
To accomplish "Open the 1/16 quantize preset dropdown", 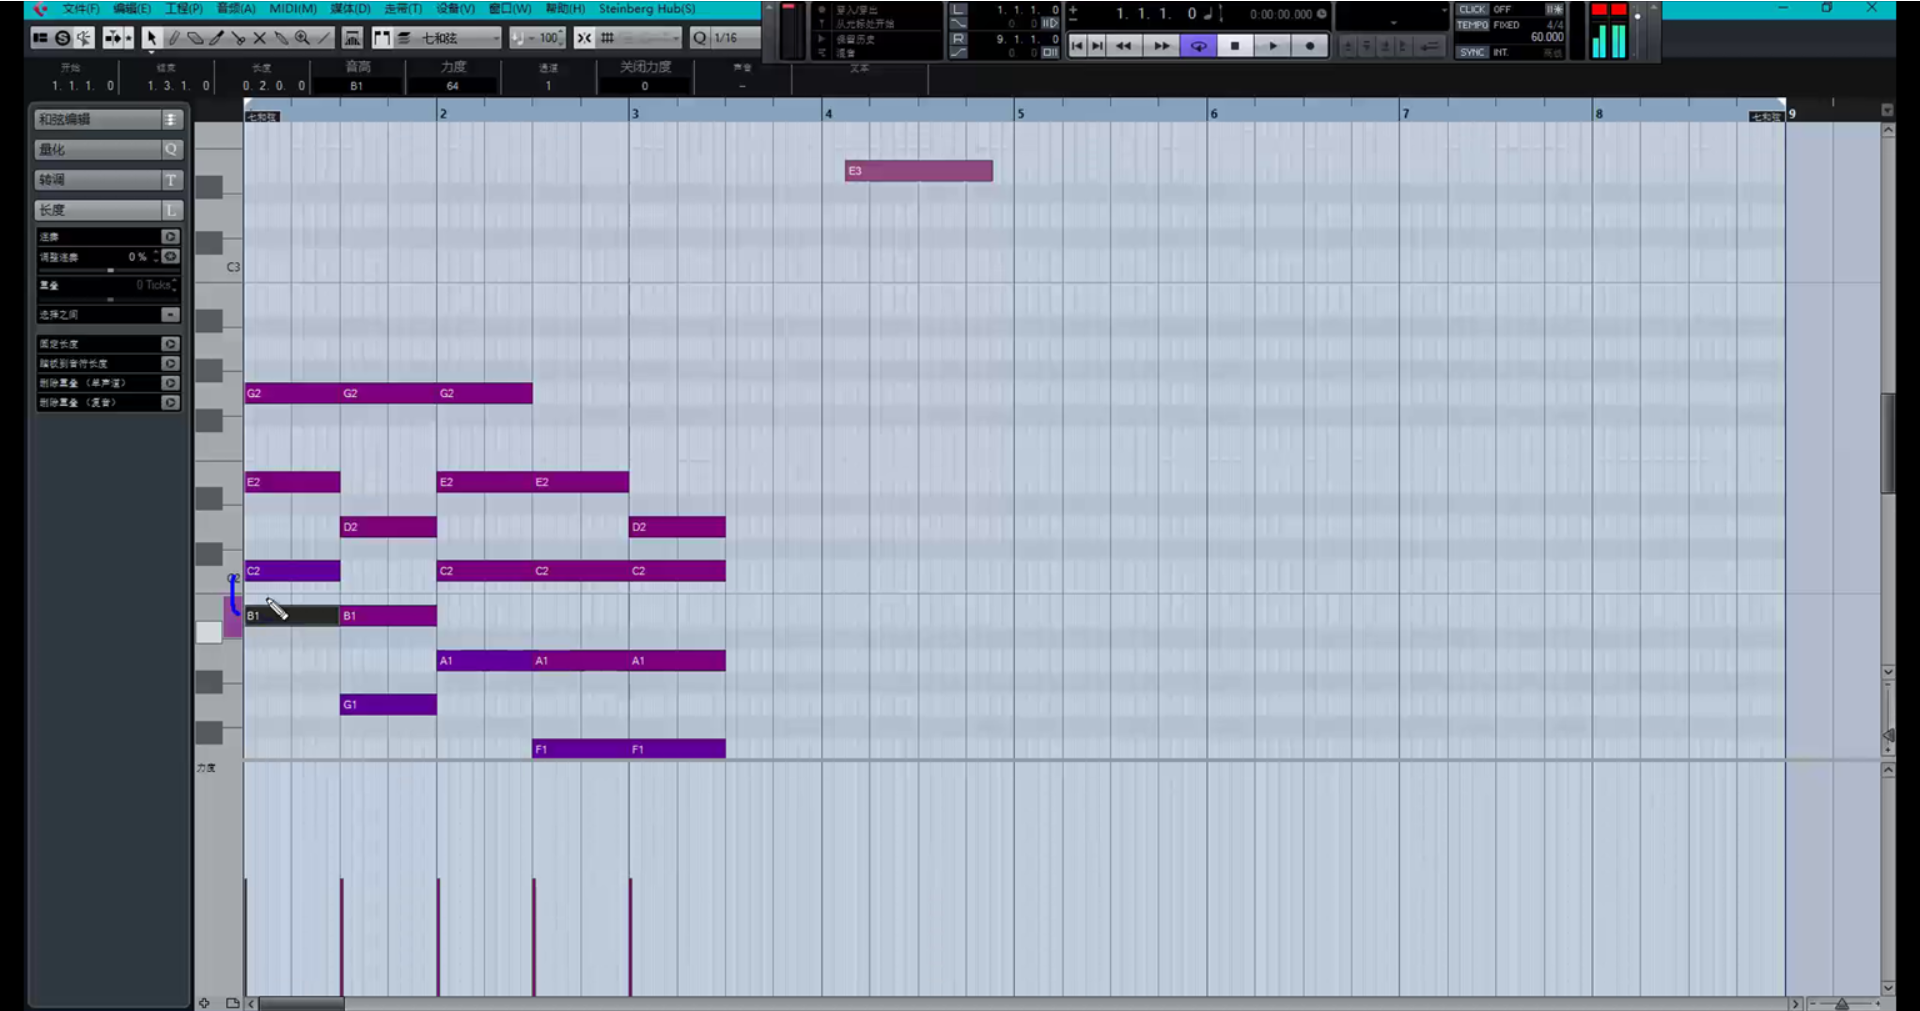I will (x=735, y=38).
